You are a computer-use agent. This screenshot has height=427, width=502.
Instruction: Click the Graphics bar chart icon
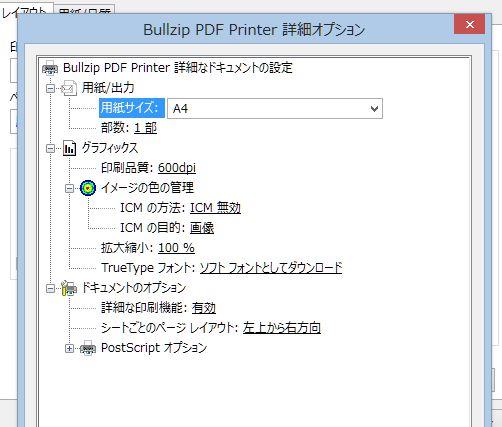pos(70,148)
